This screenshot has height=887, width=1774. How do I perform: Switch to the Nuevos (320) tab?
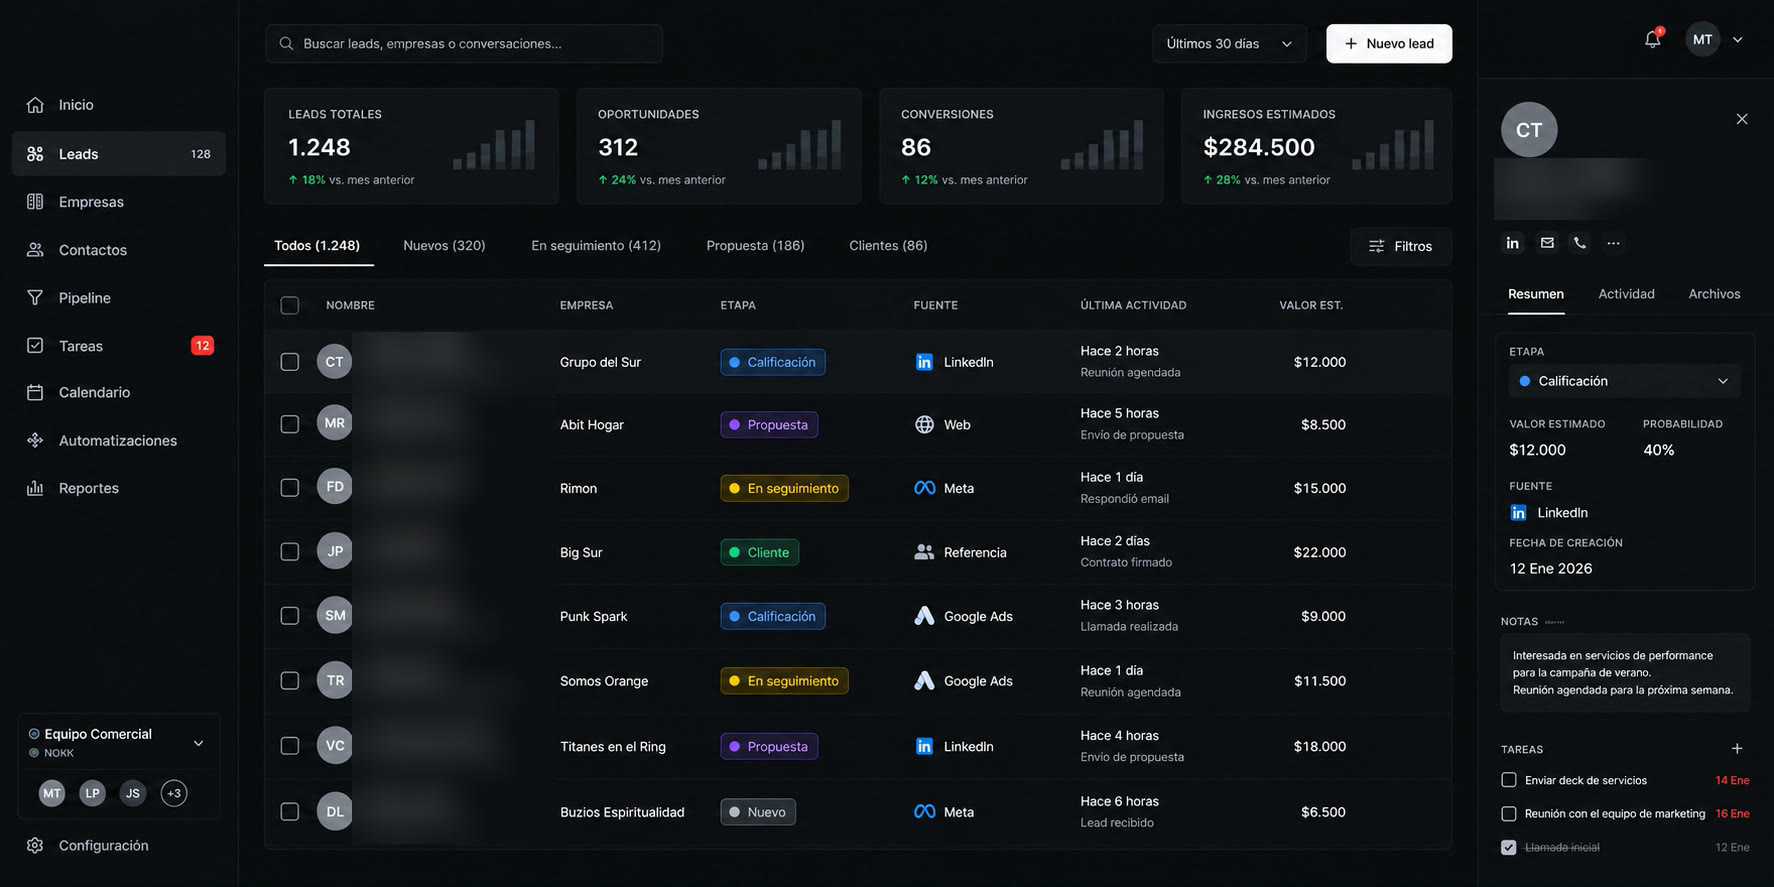coord(444,246)
